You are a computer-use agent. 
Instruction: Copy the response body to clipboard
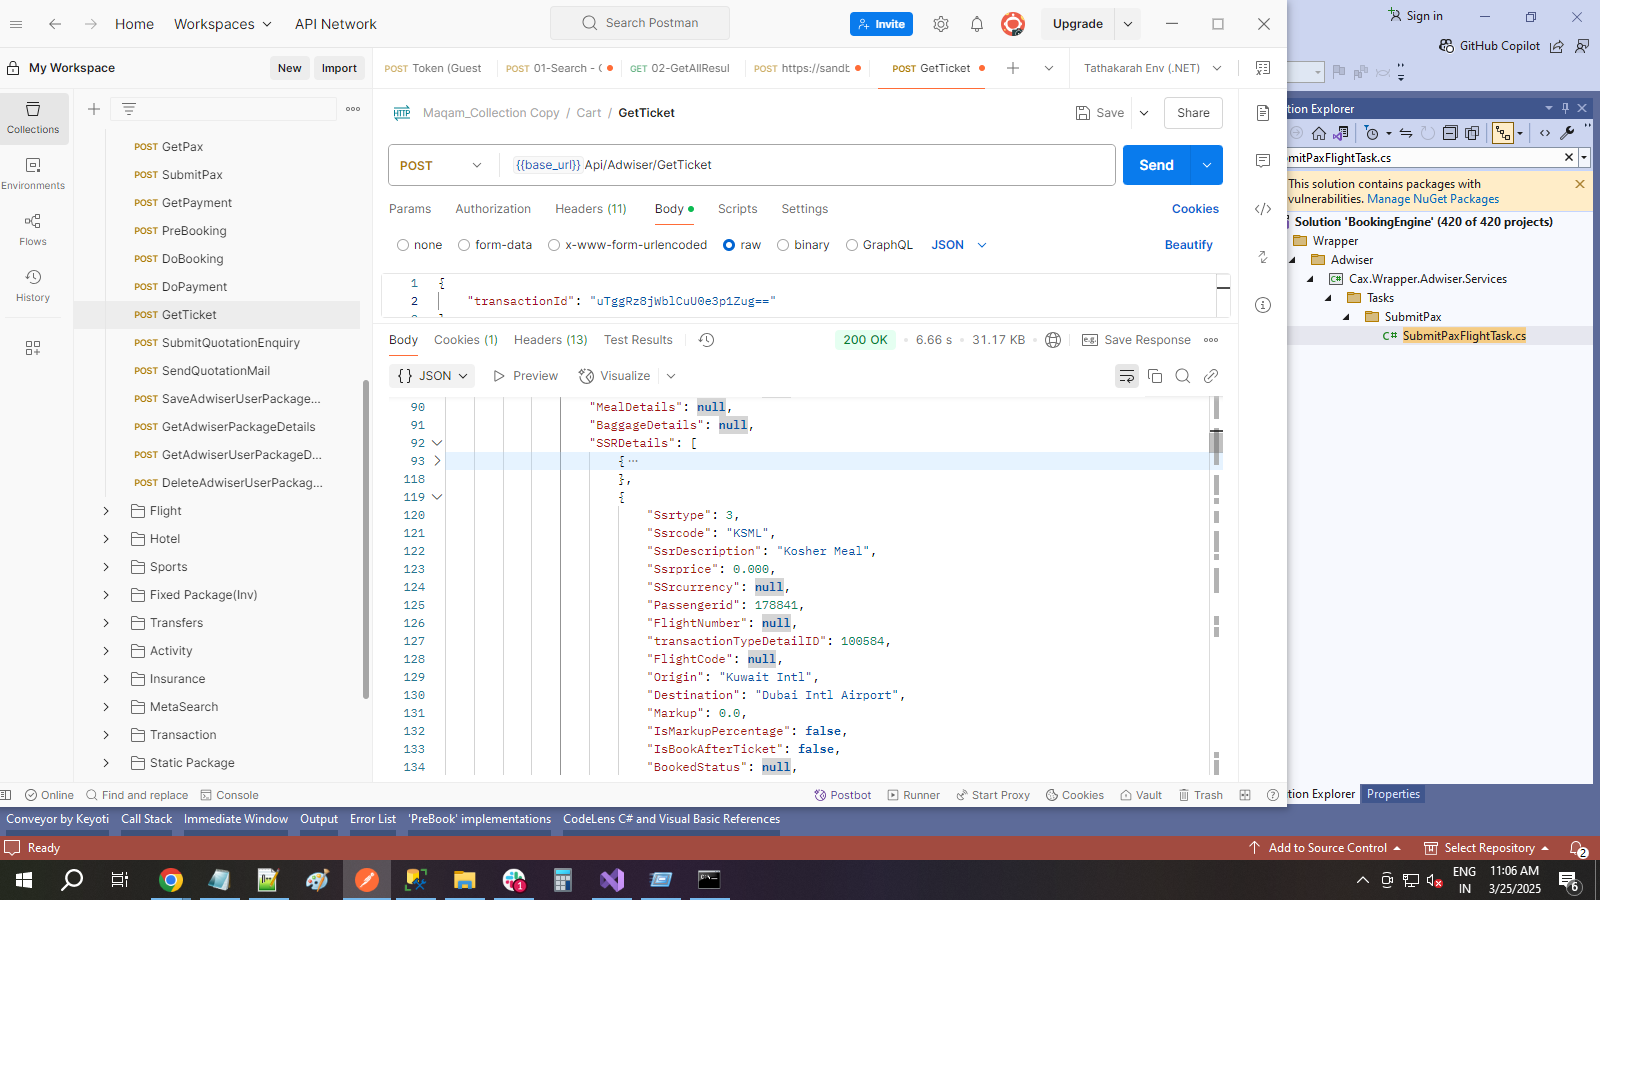click(x=1155, y=376)
